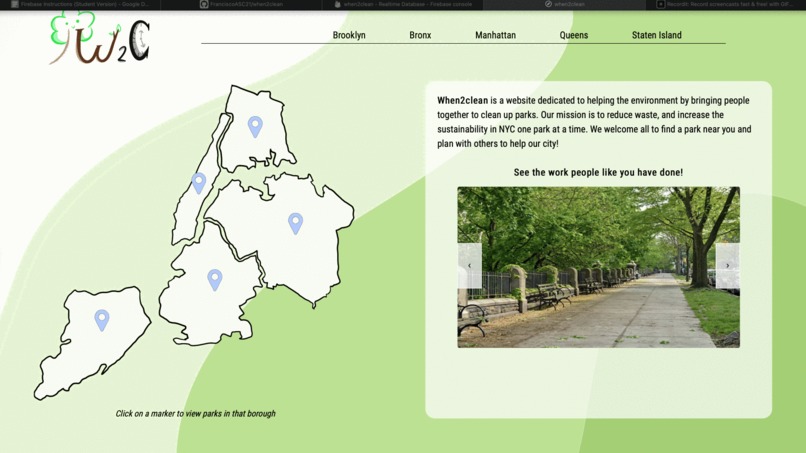Click the park pathway carousel photo
Viewport: 806px width, 453px height.
coord(598,267)
